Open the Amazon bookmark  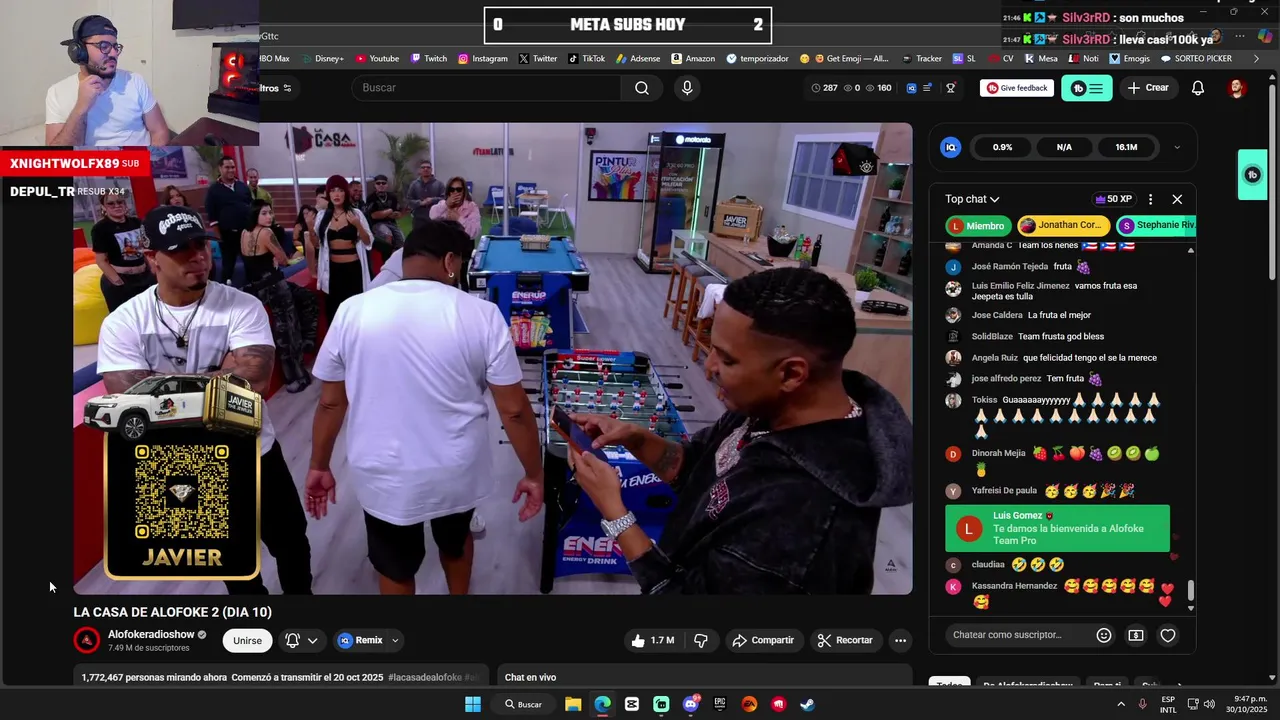tap(693, 58)
